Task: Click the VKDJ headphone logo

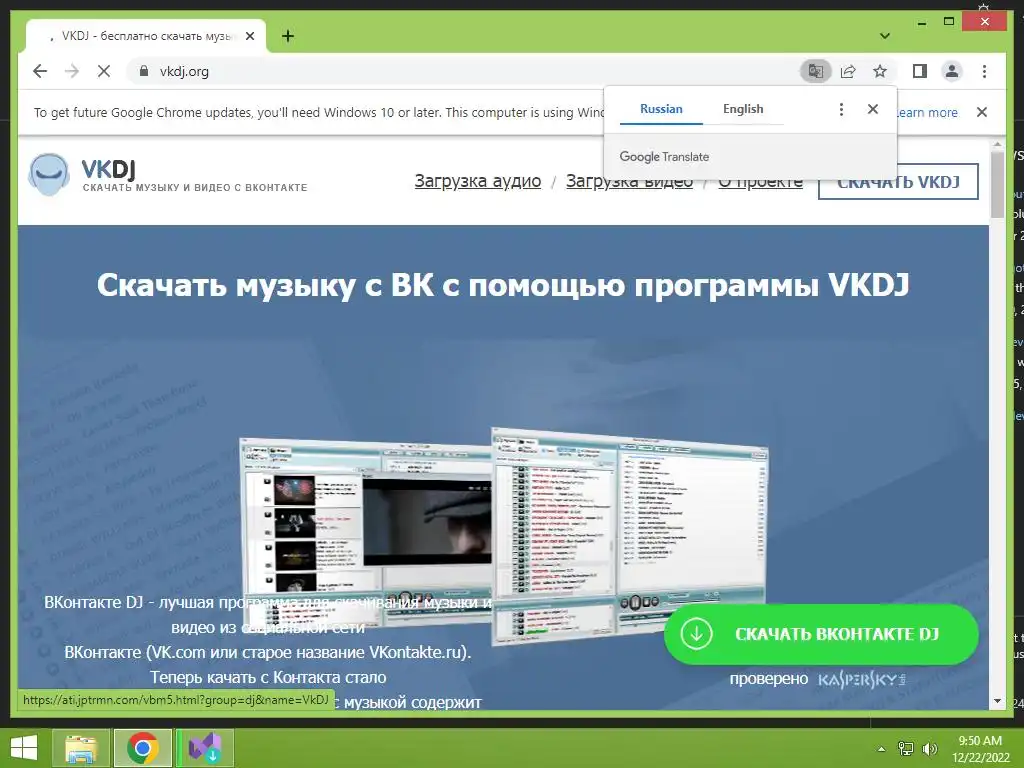Action: [49, 174]
